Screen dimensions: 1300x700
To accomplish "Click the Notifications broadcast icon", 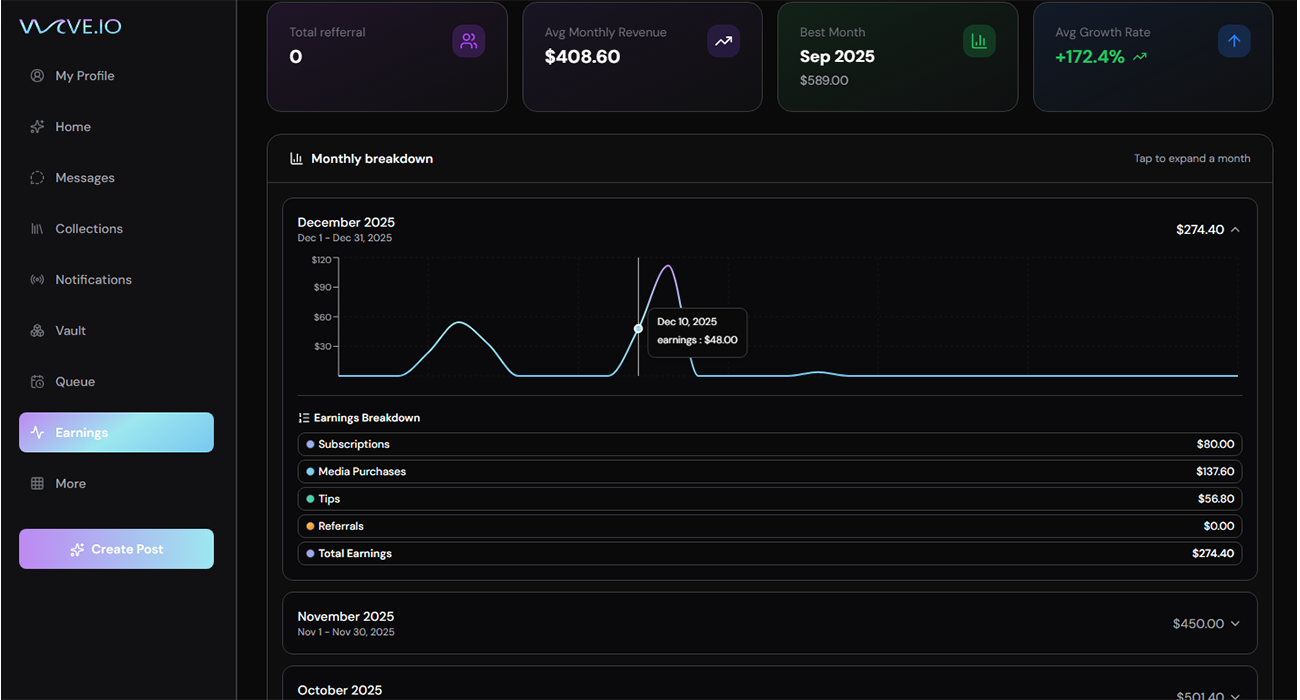I will 37,280.
